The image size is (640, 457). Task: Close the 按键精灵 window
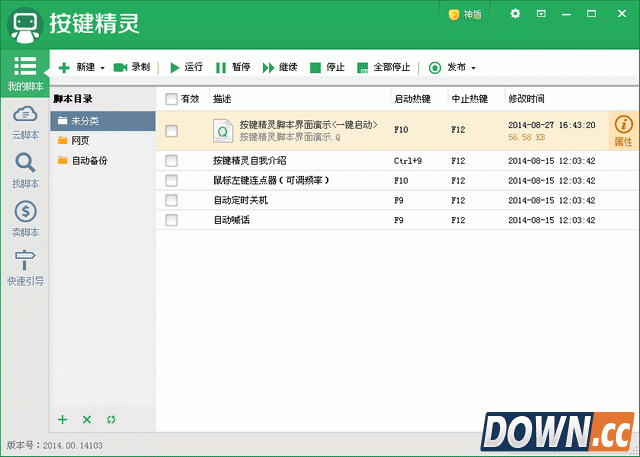622,14
